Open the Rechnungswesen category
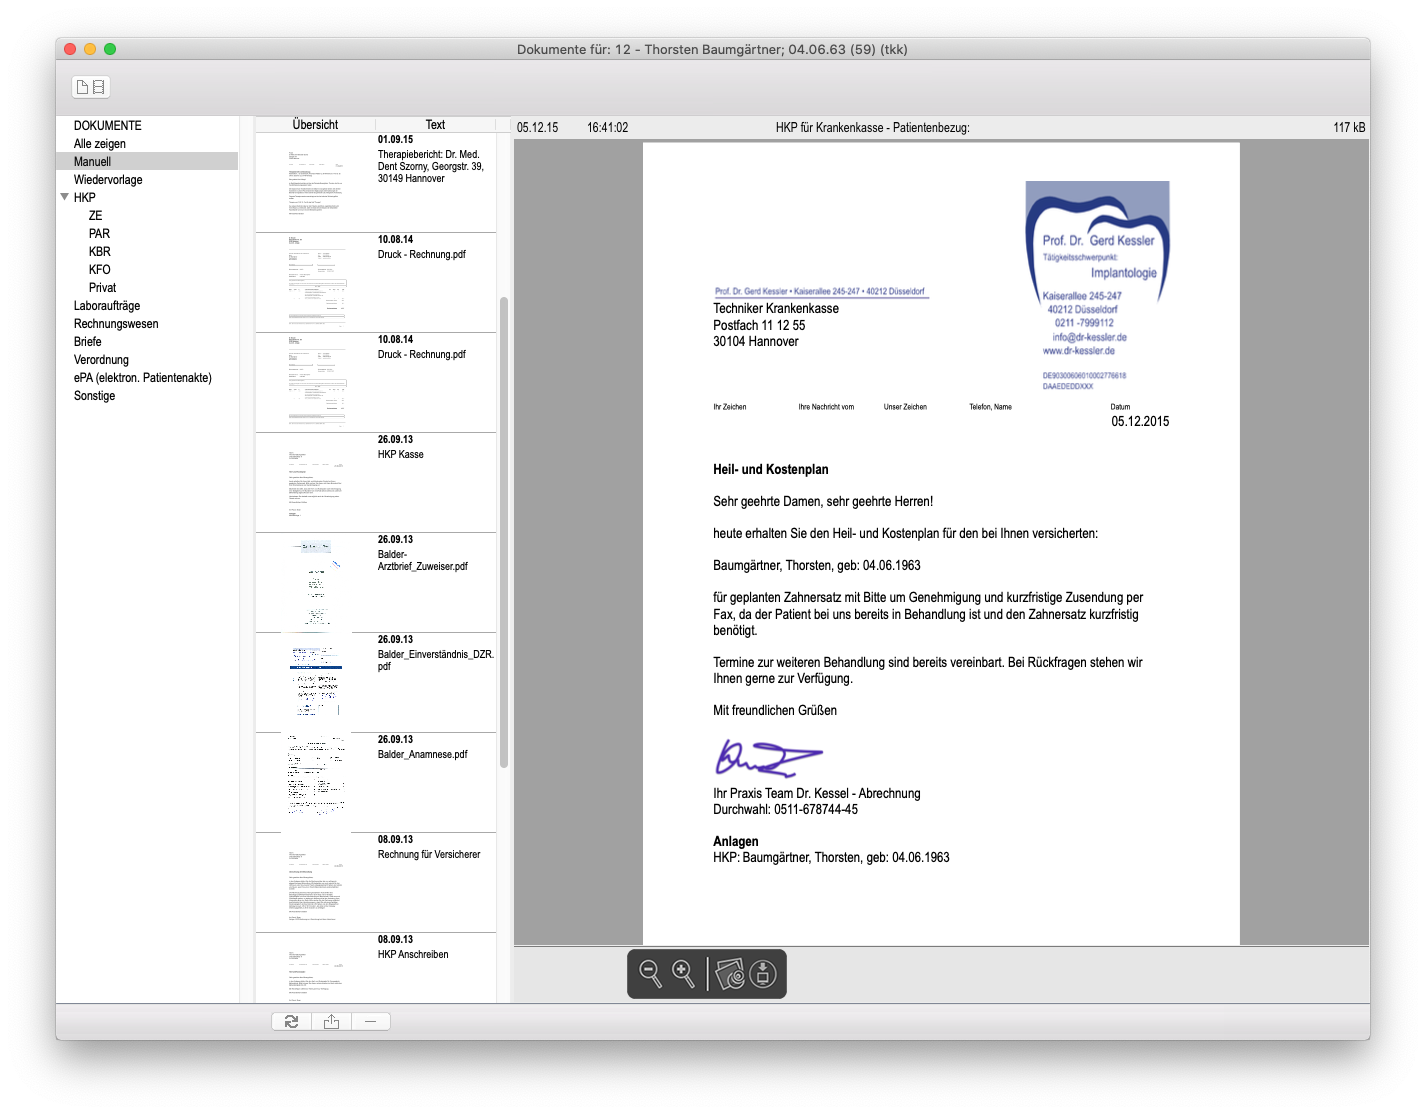This screenshot has height=1114, width=1426. pyautogui.click(x=116, y=324)
